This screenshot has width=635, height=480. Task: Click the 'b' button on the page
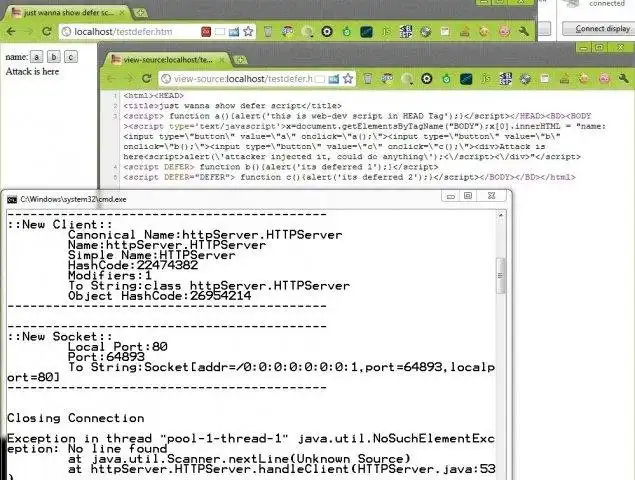pyautogui.click(x=53, y=57)
